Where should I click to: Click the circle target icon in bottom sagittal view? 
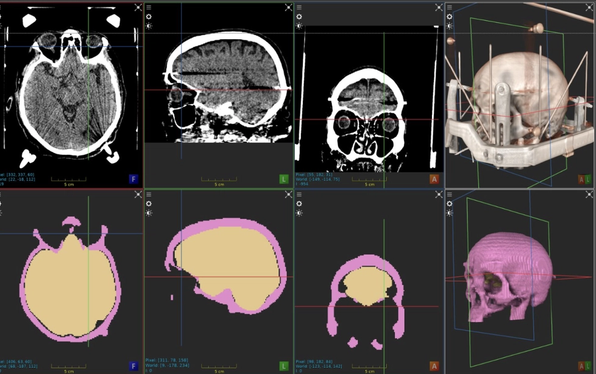tap(149, 204)
